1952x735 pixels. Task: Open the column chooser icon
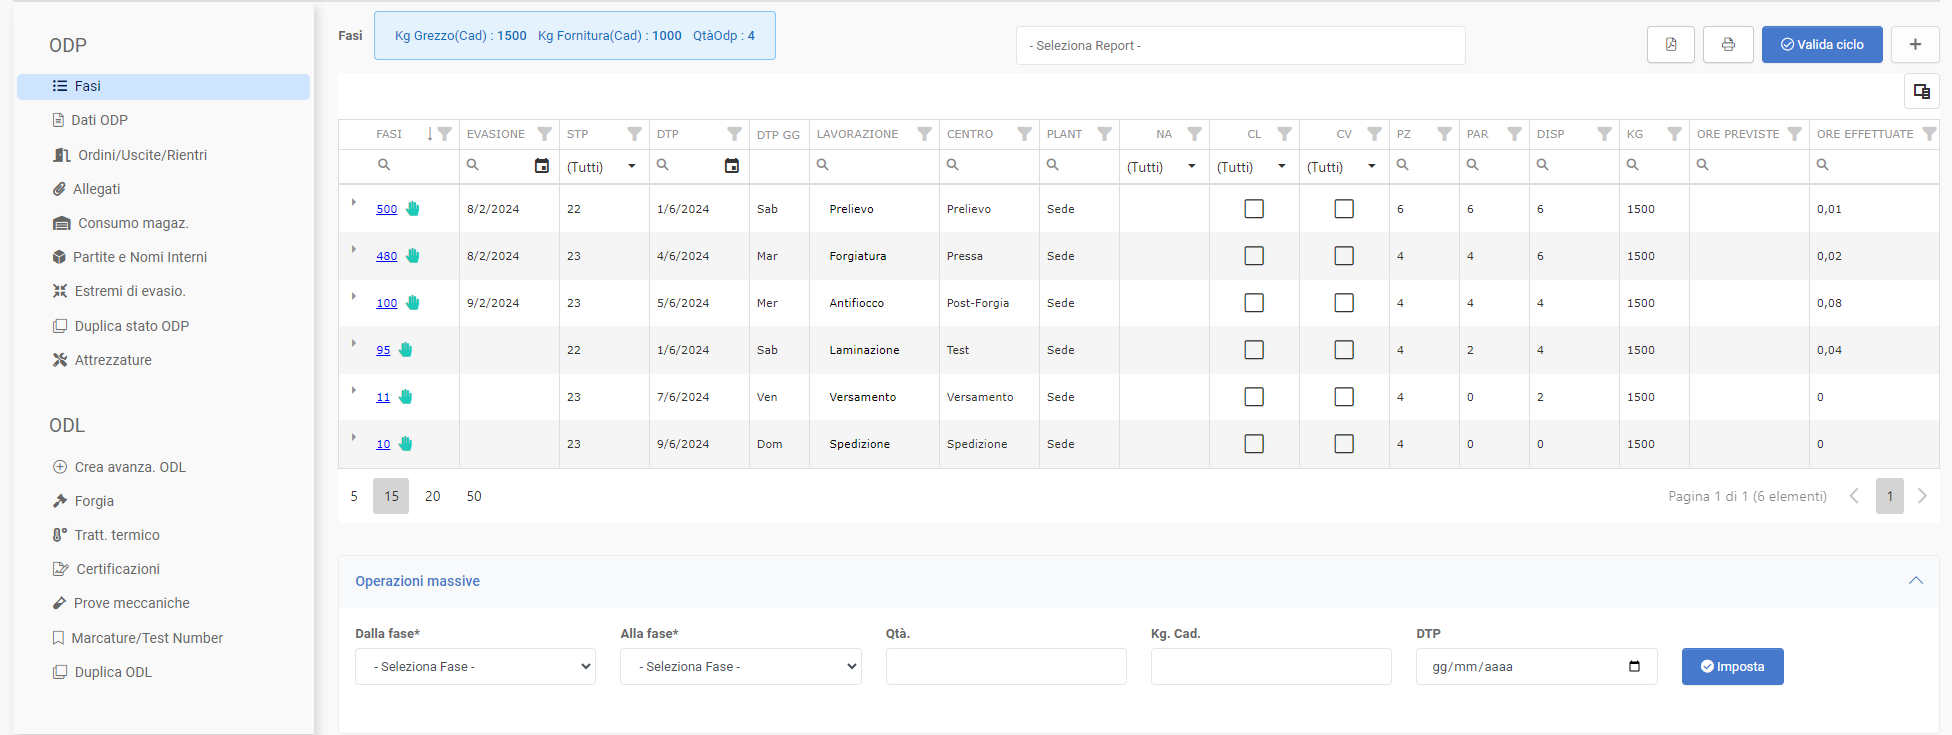(1921, 91)
